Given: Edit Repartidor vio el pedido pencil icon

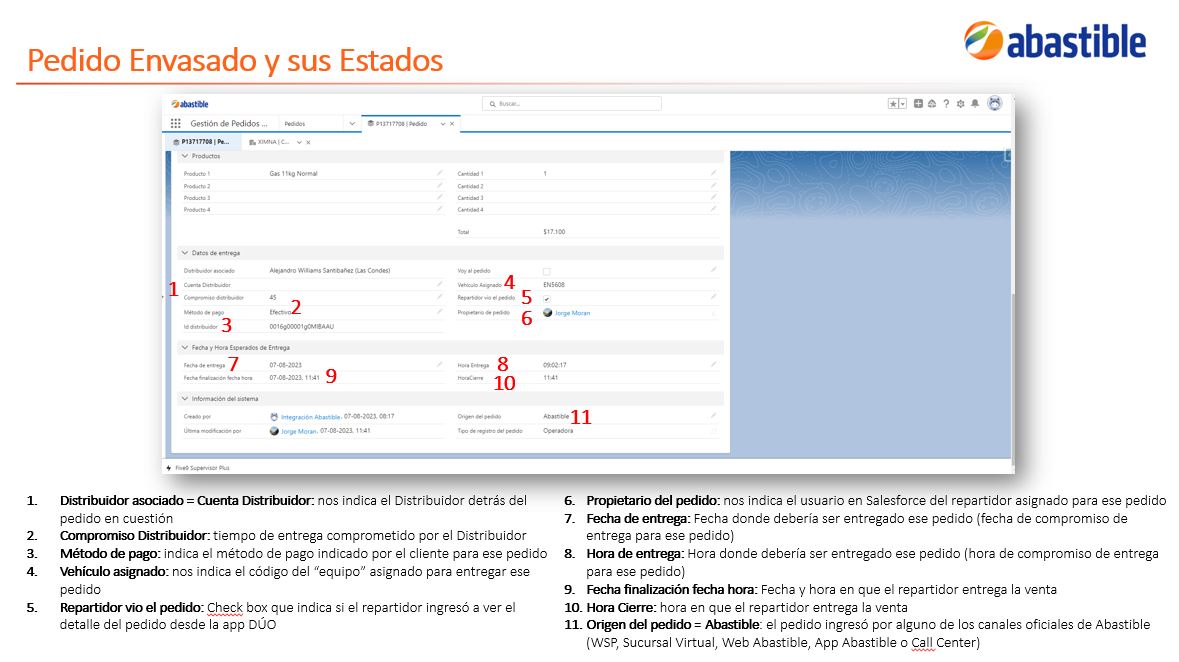Looking at the screenshot, I should click(714, 297).
